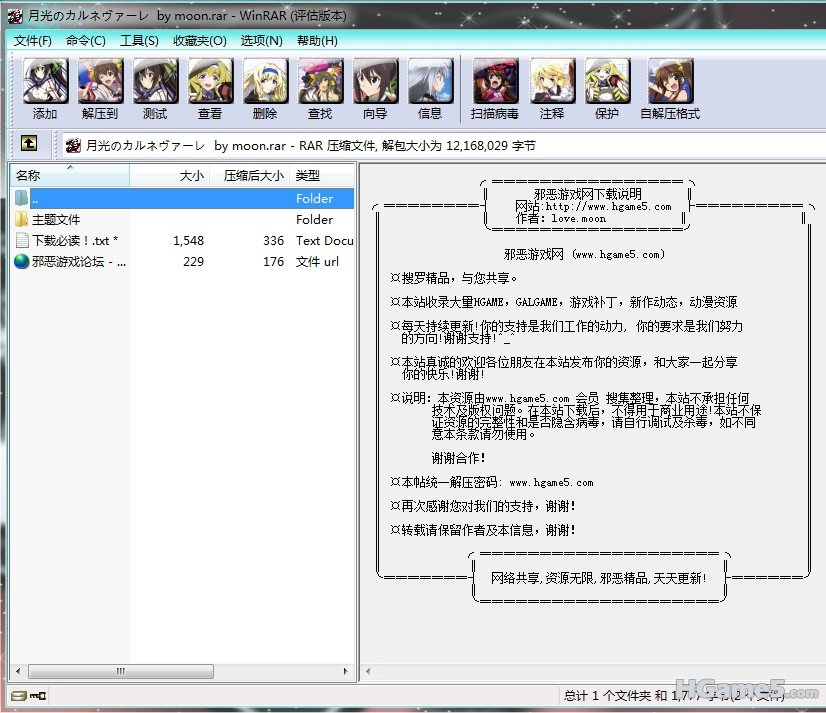
Task: Click the 查找 (Find) toolbar icon
Action: click(x=320, y=81)
